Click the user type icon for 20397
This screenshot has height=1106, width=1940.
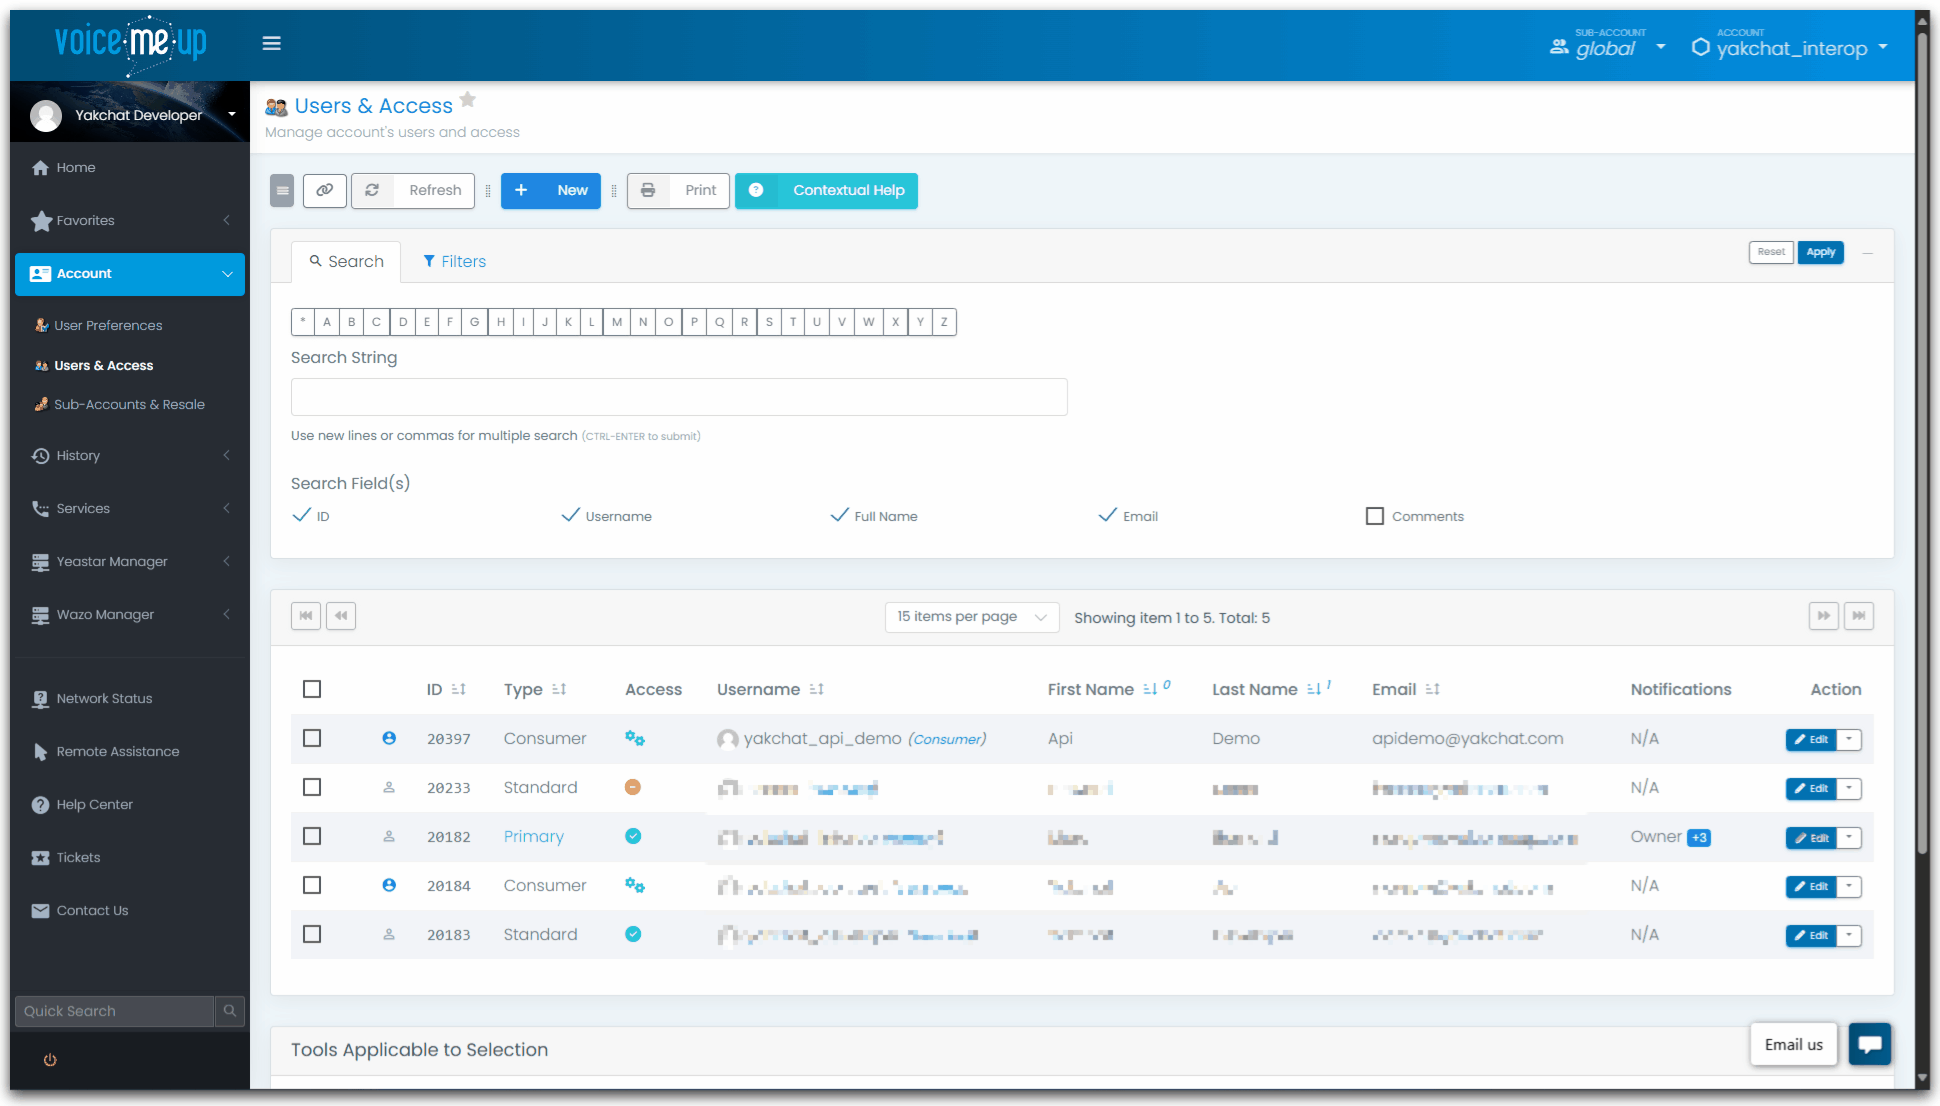pyautogui.click(x=389, y=738)
